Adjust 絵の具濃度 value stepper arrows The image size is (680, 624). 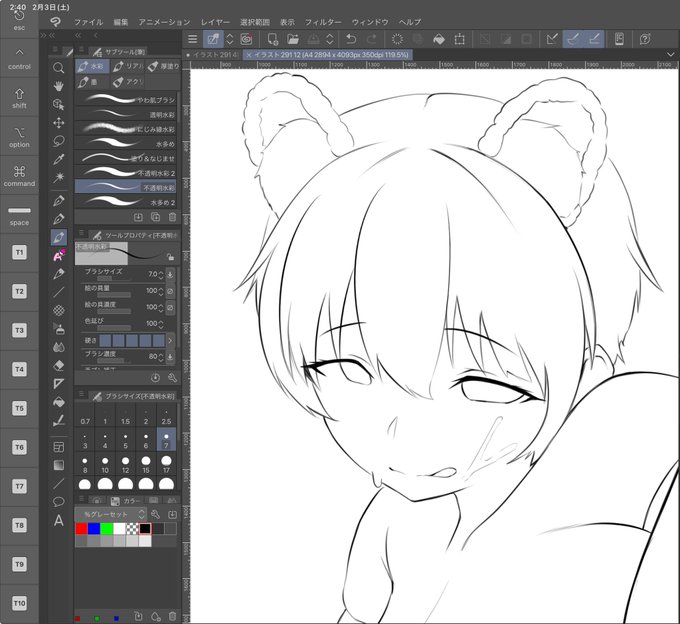pos(161,307)
